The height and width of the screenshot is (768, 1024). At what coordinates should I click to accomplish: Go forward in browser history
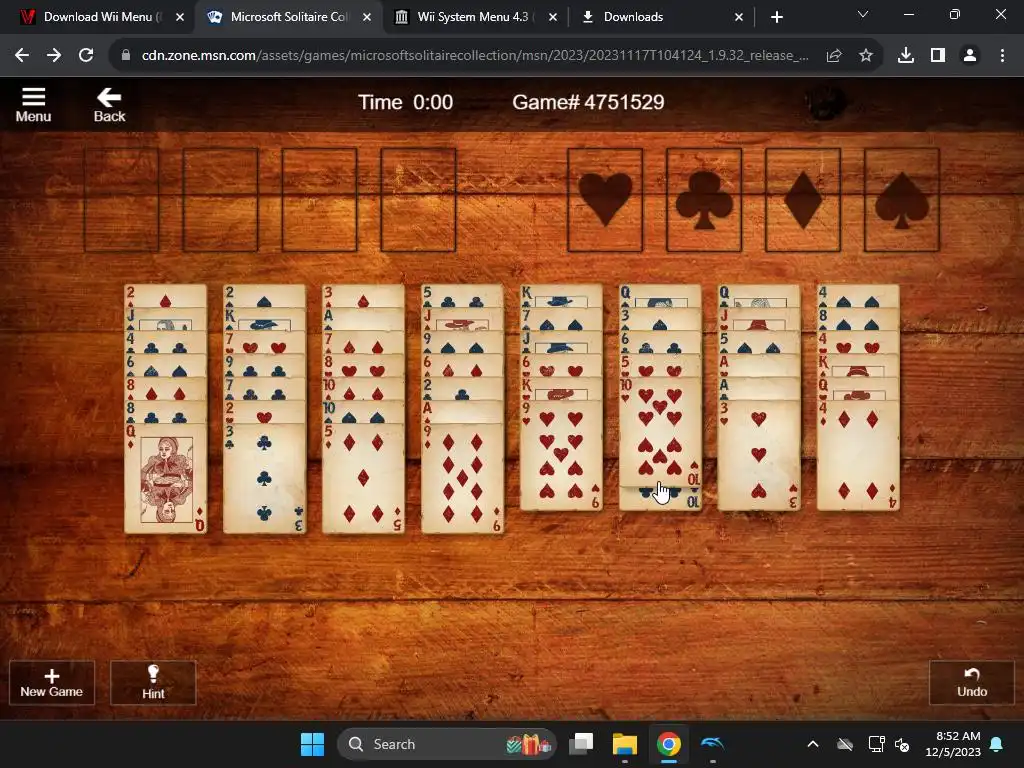pyautogui.click(x=54, y=56)
